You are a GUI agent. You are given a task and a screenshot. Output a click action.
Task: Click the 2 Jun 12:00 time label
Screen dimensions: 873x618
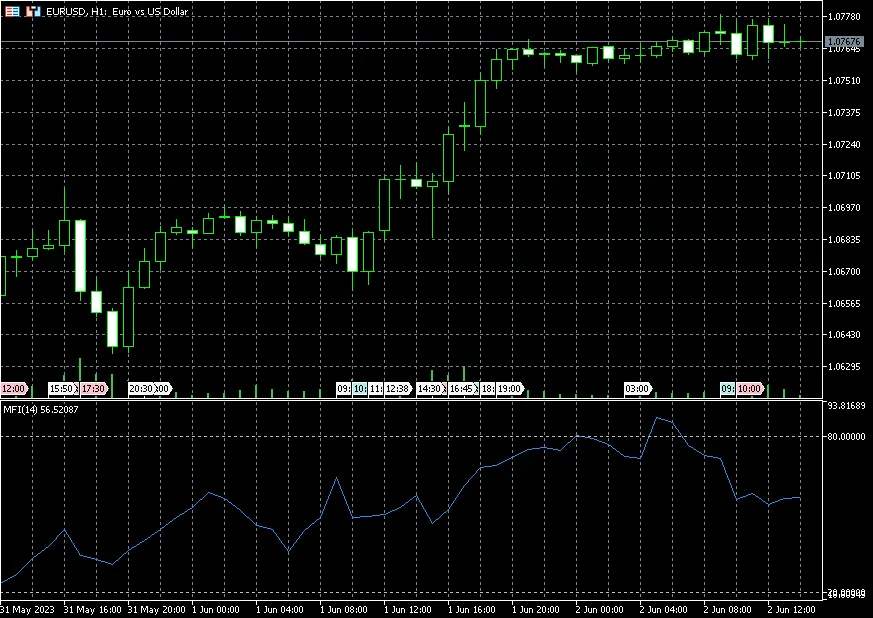coord(792,610)
